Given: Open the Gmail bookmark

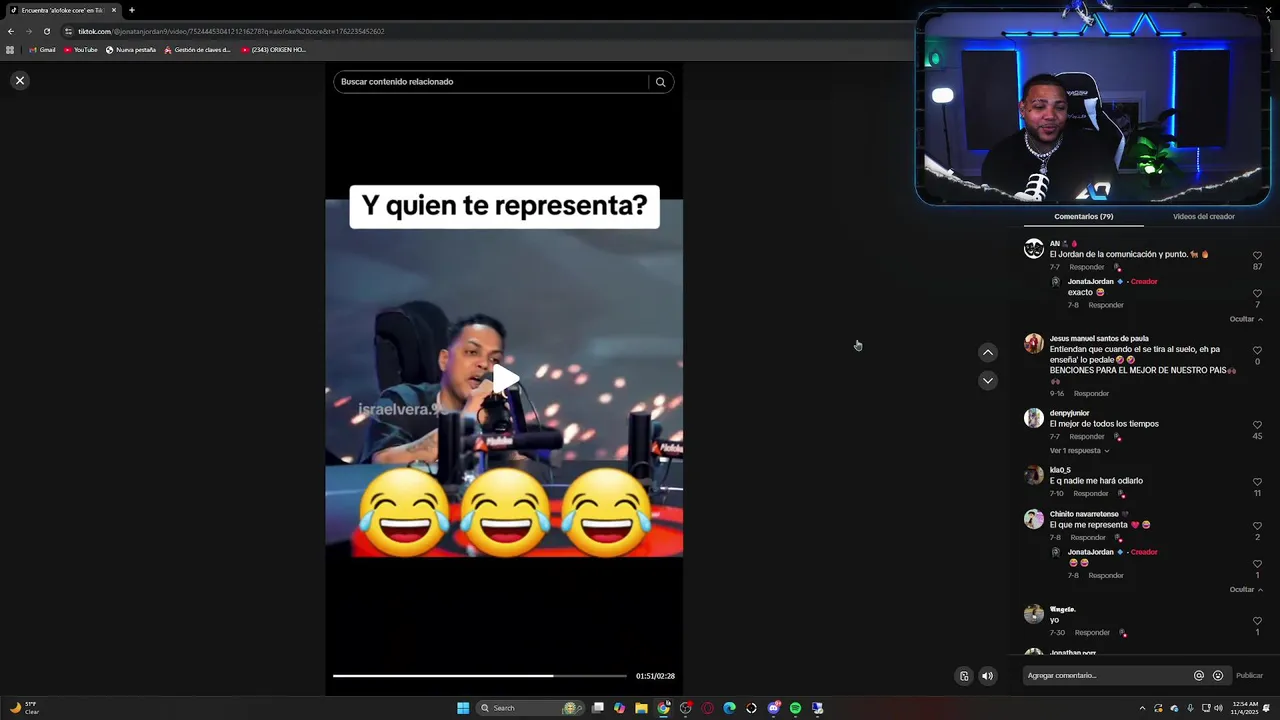Looking at the screenshot, I should 42,50.
